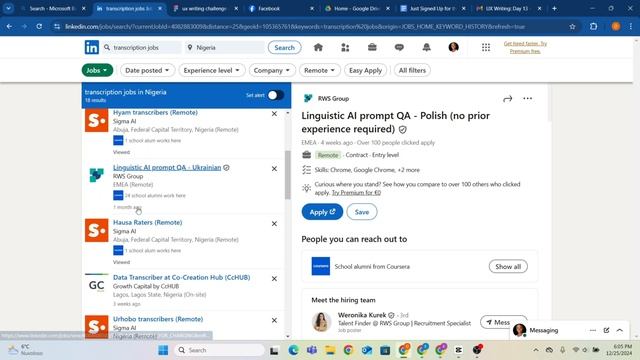Reload the browser page

tap(39, 27)
